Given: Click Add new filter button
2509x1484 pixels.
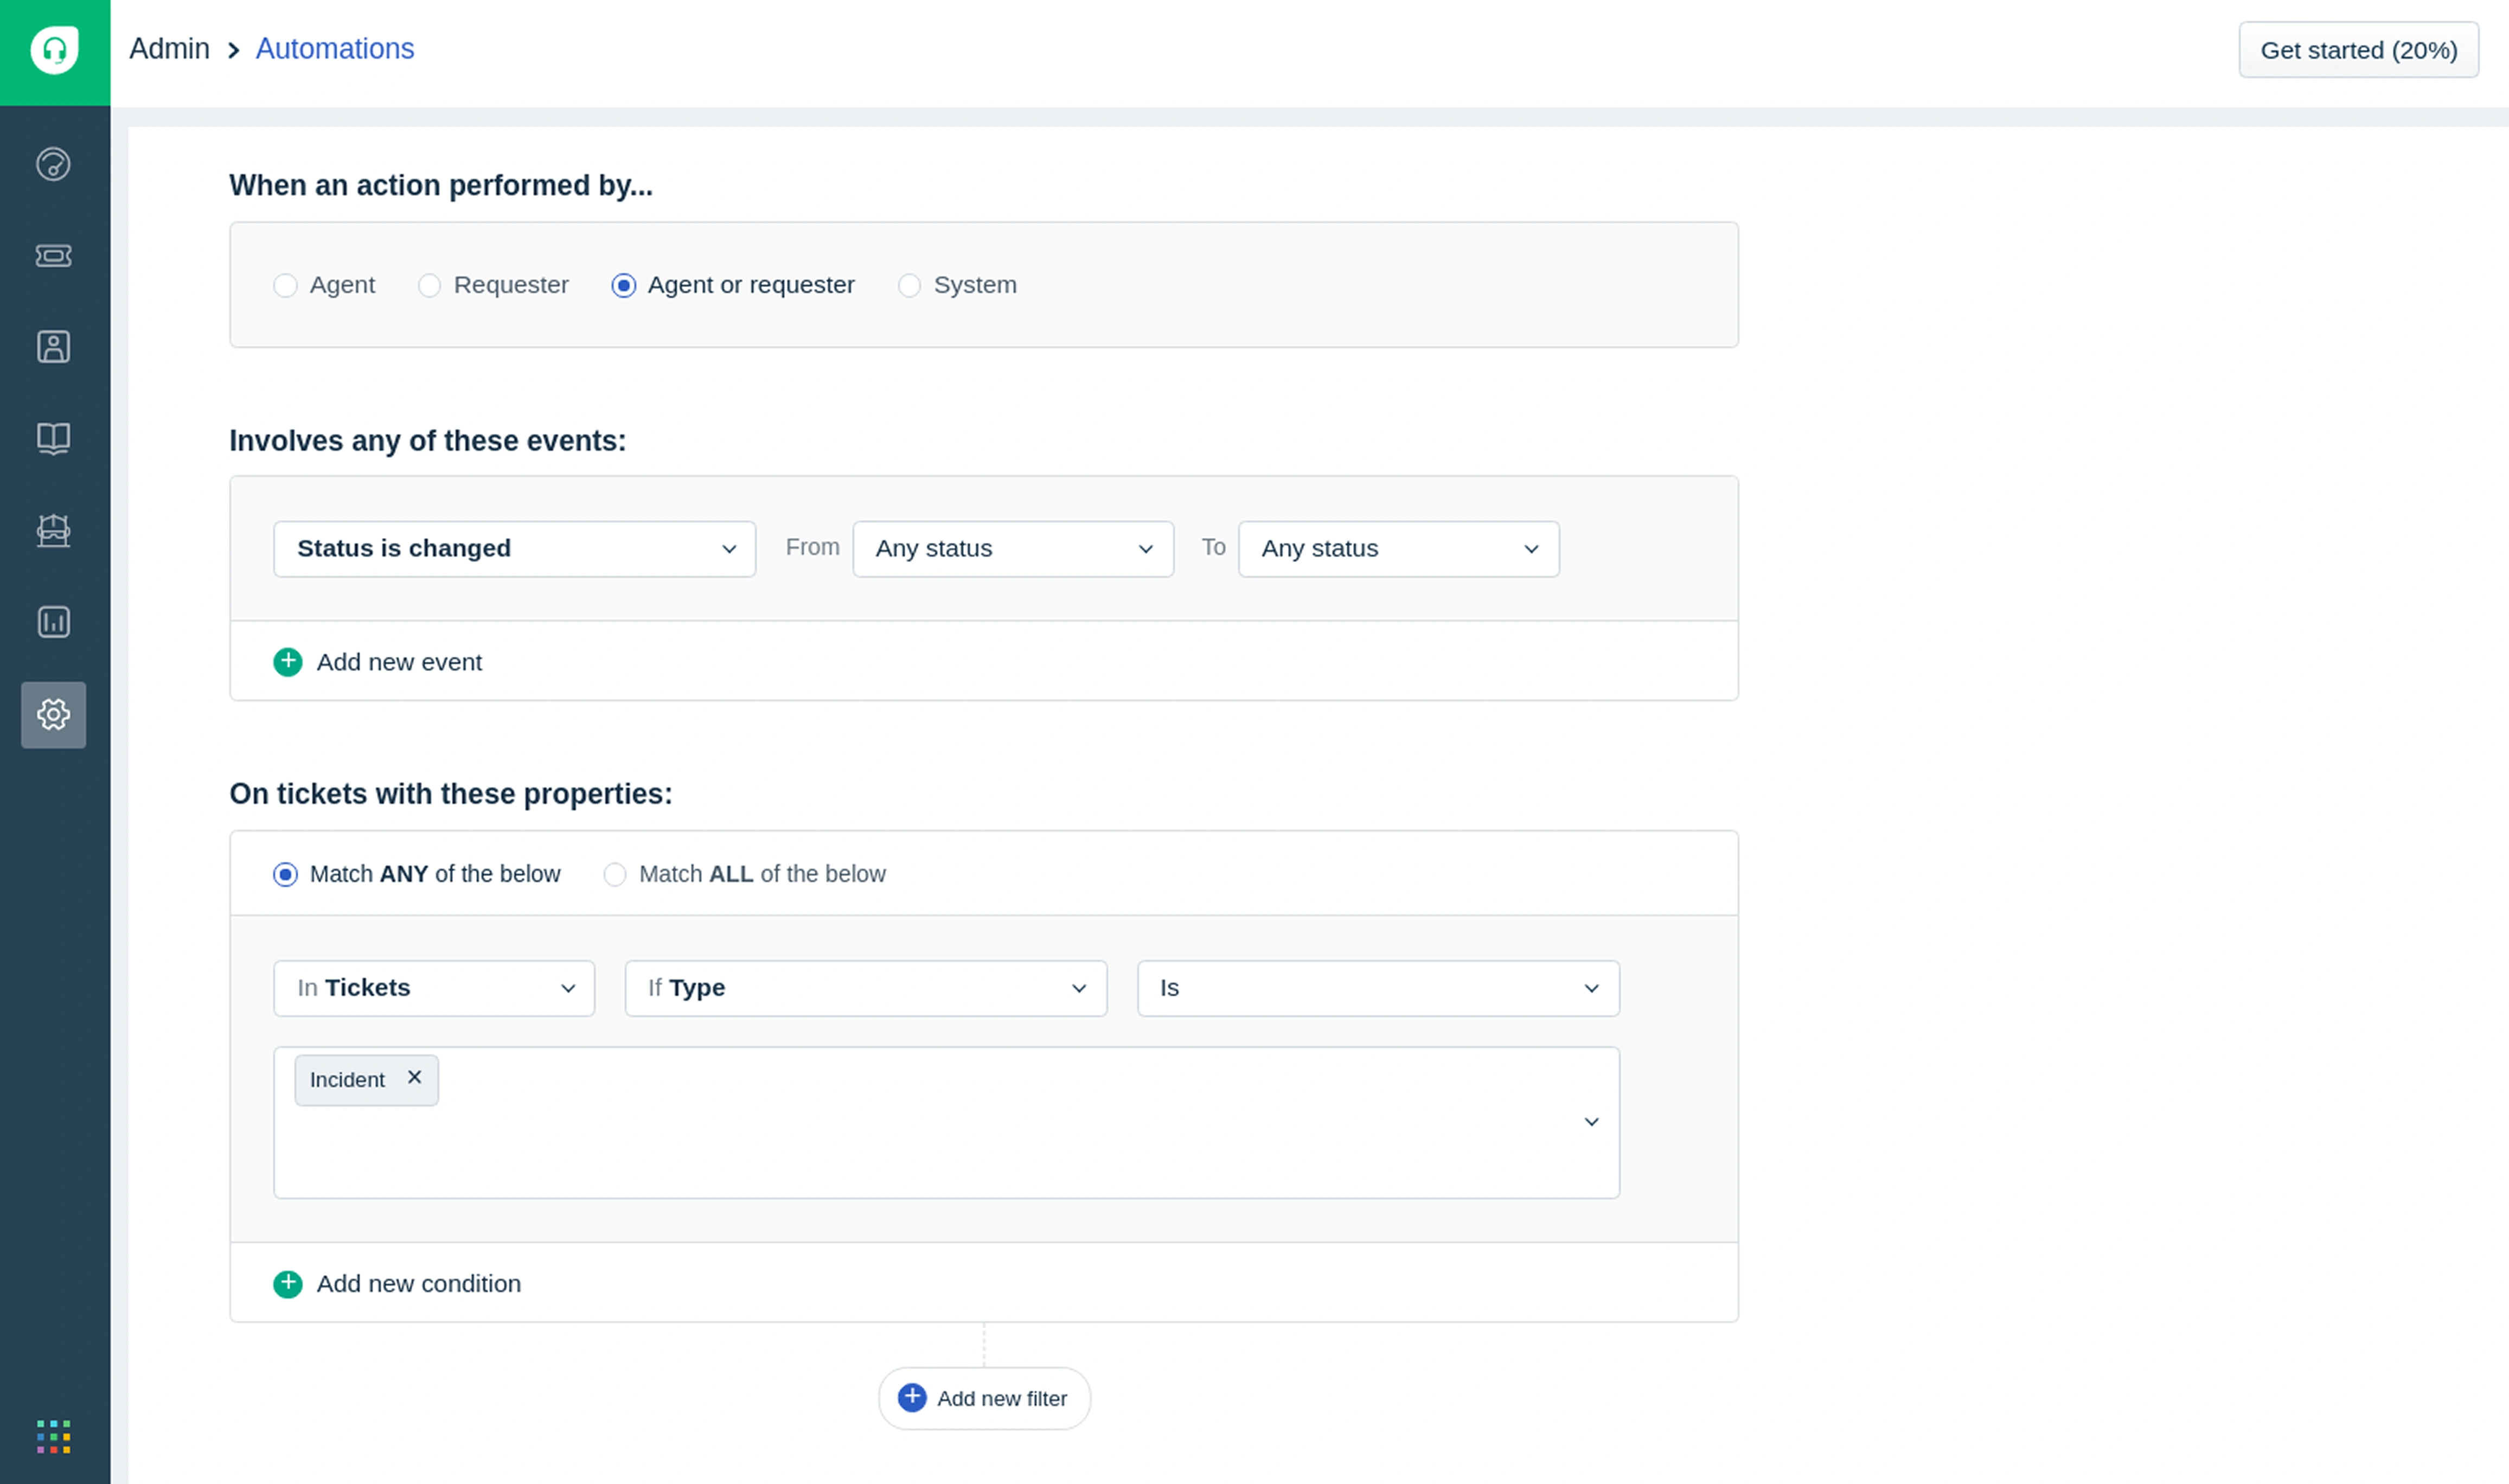Looking at the screenshot, I should 984,1398.
